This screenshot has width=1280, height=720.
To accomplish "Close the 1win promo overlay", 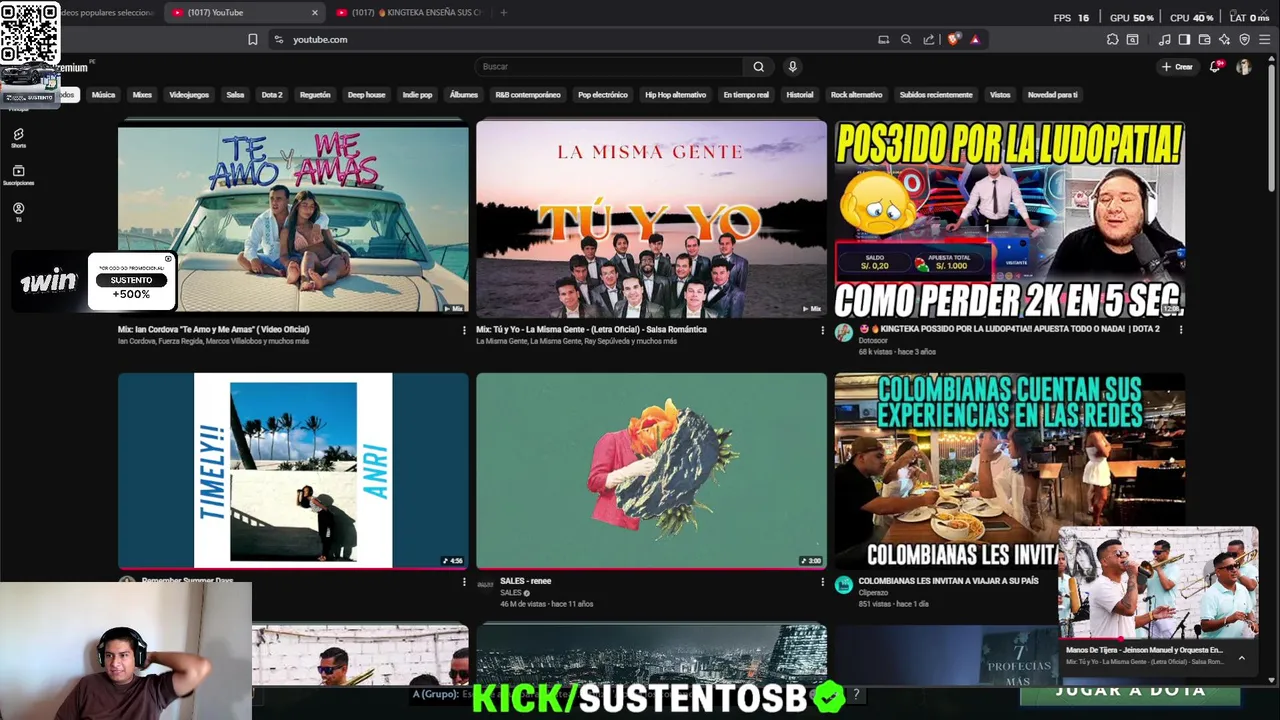I will tap(168, 259).
